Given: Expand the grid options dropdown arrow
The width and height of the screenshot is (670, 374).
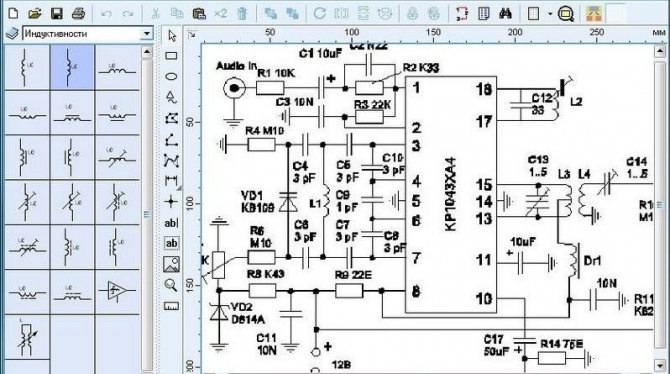Looking at the screenshot, I should click(550, 14).
